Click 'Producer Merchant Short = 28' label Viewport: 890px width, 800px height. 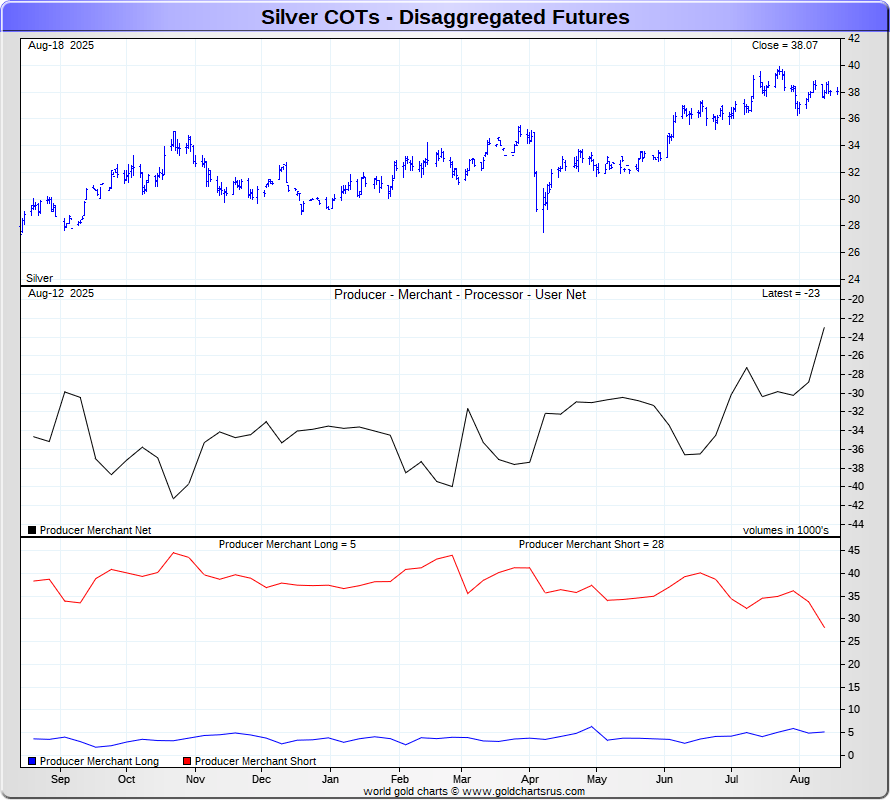pyautogui.click(x=591, y=544)
